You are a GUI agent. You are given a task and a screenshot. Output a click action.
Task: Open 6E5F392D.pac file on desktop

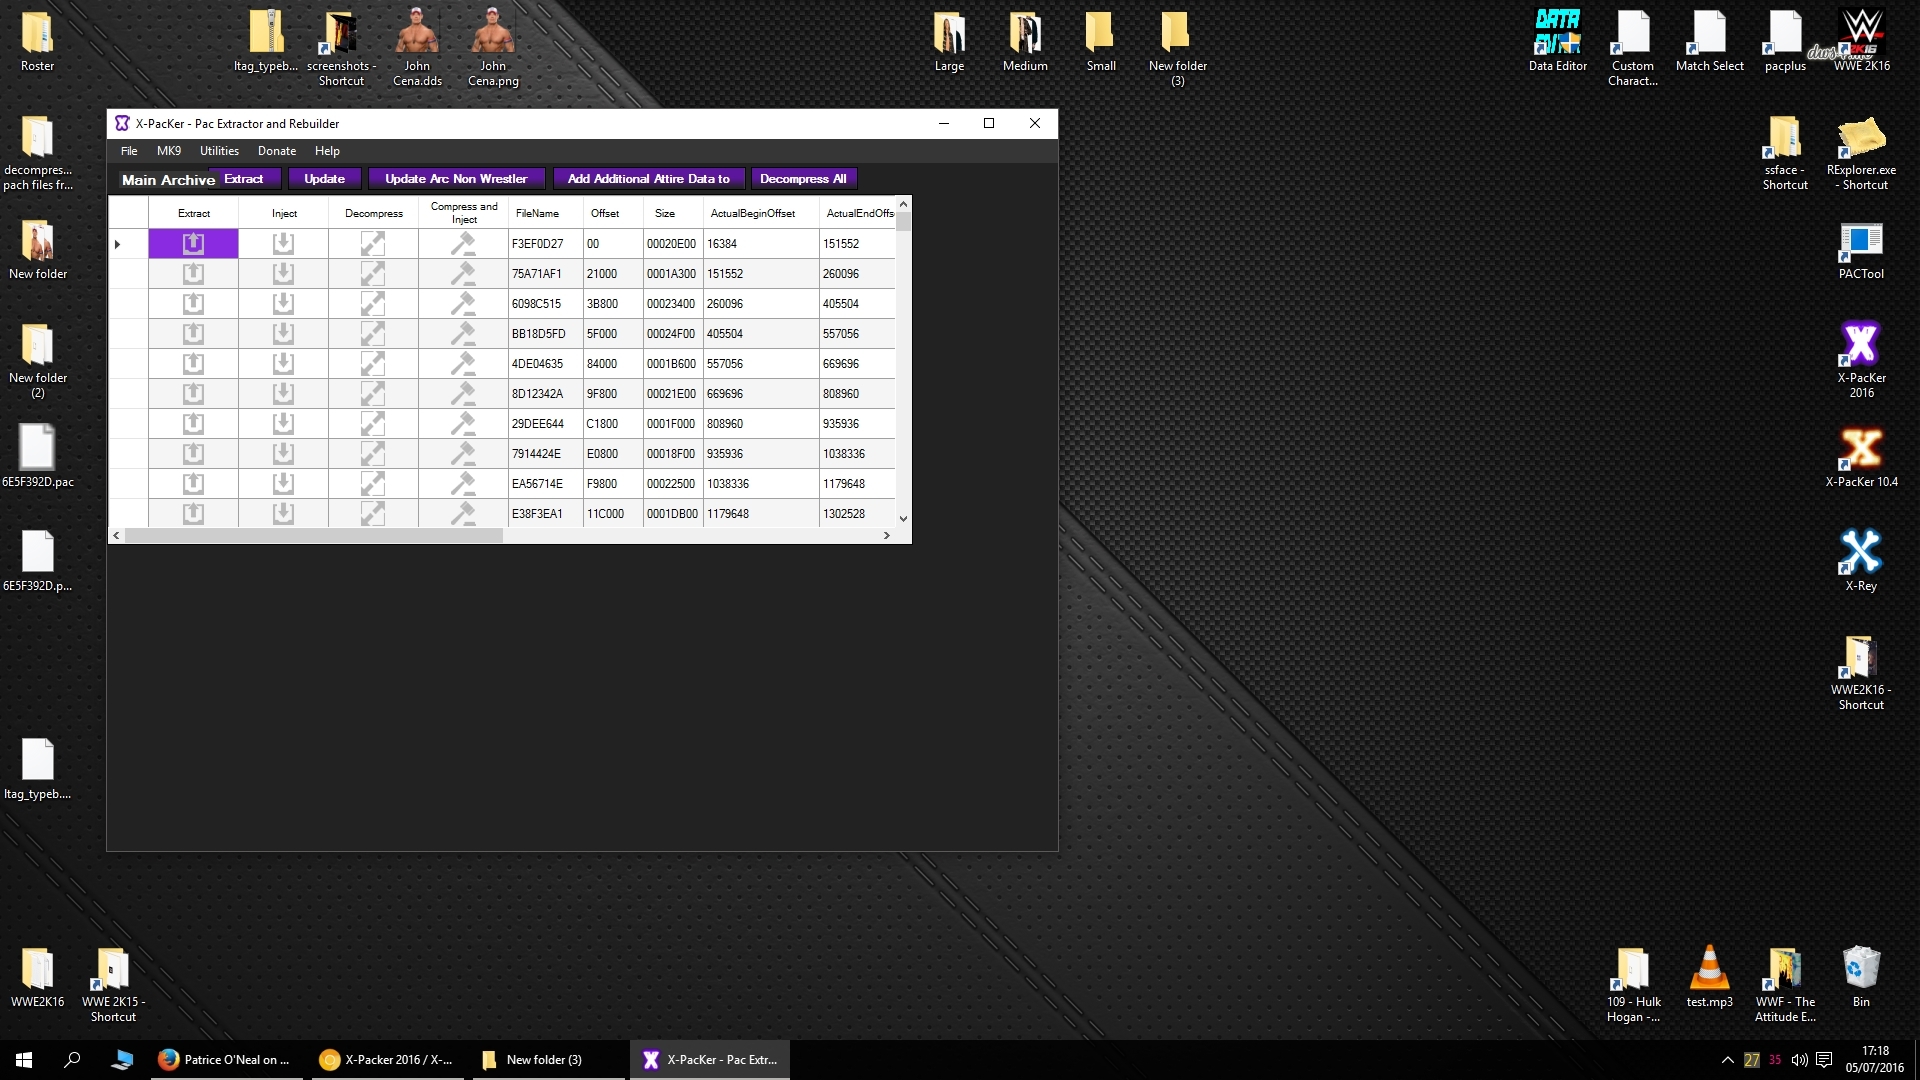(x=37, y=456)
